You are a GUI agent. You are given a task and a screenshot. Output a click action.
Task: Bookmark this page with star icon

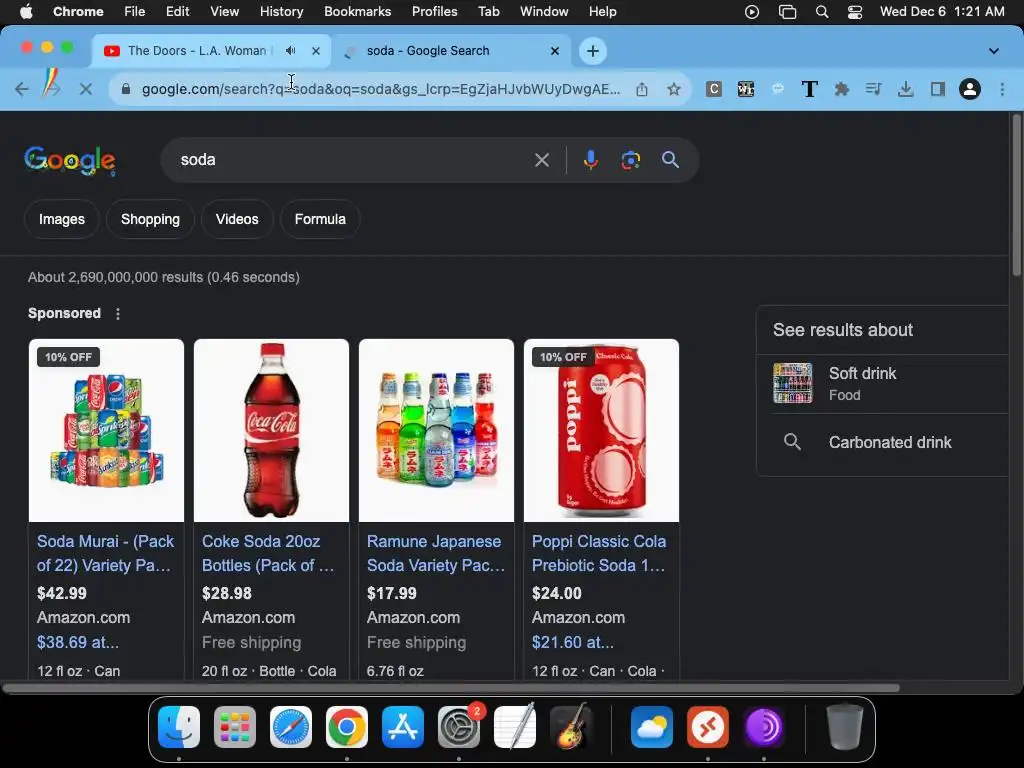(x=674, y=89)
